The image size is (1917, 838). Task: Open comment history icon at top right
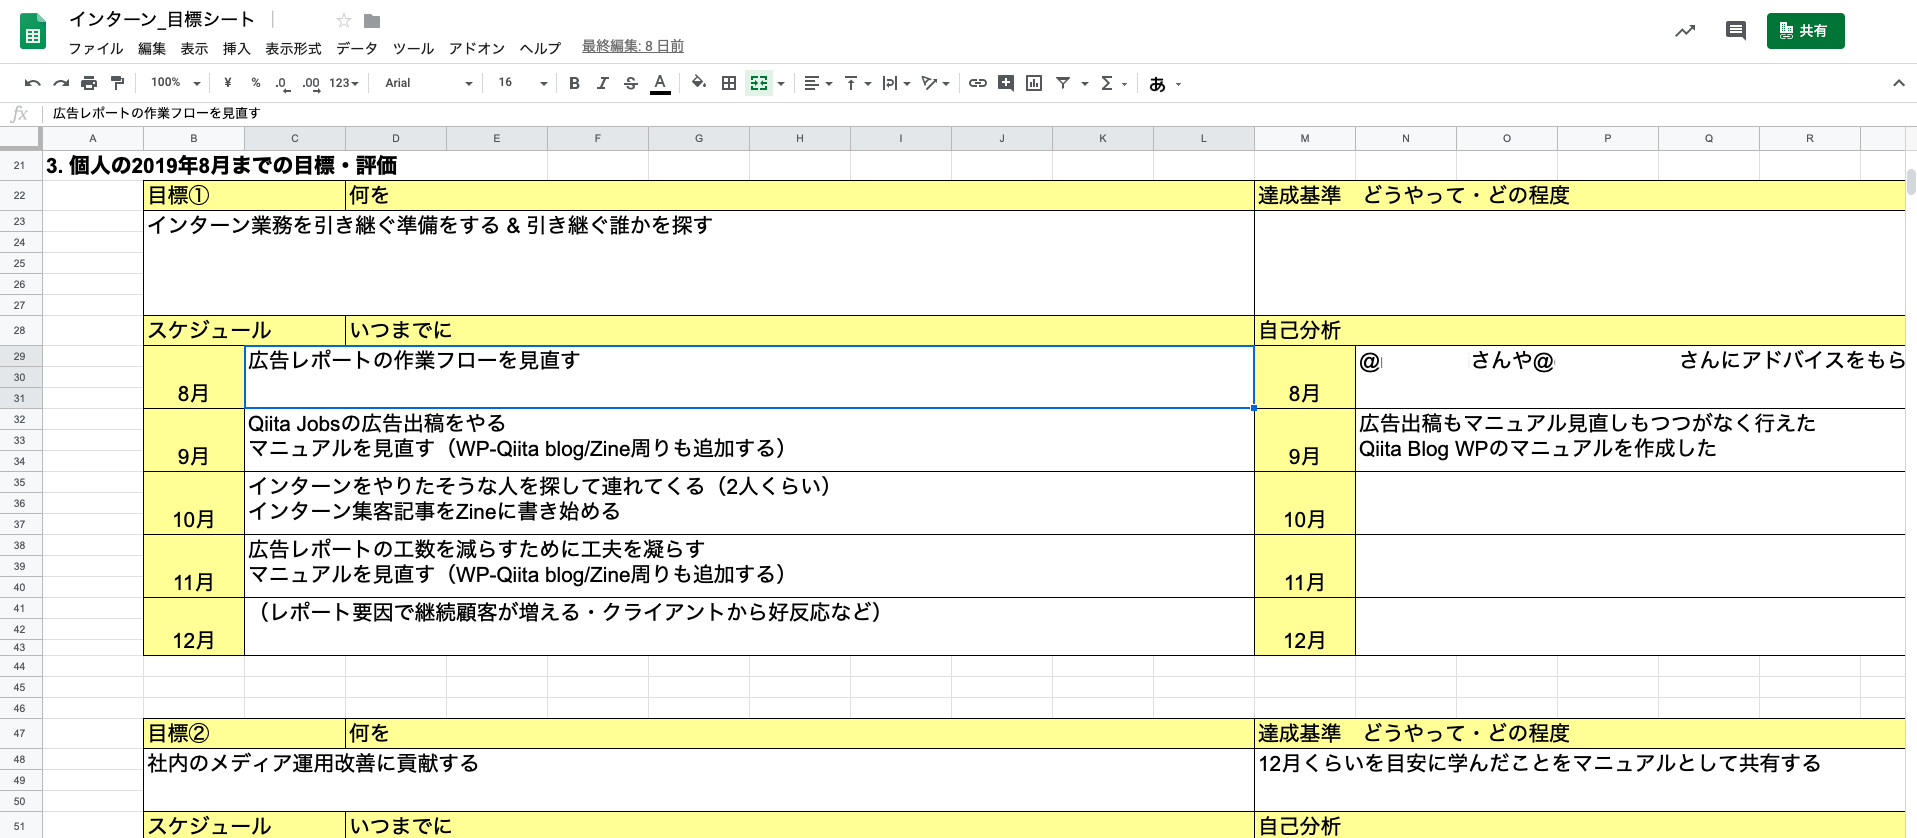[1735, 31]
